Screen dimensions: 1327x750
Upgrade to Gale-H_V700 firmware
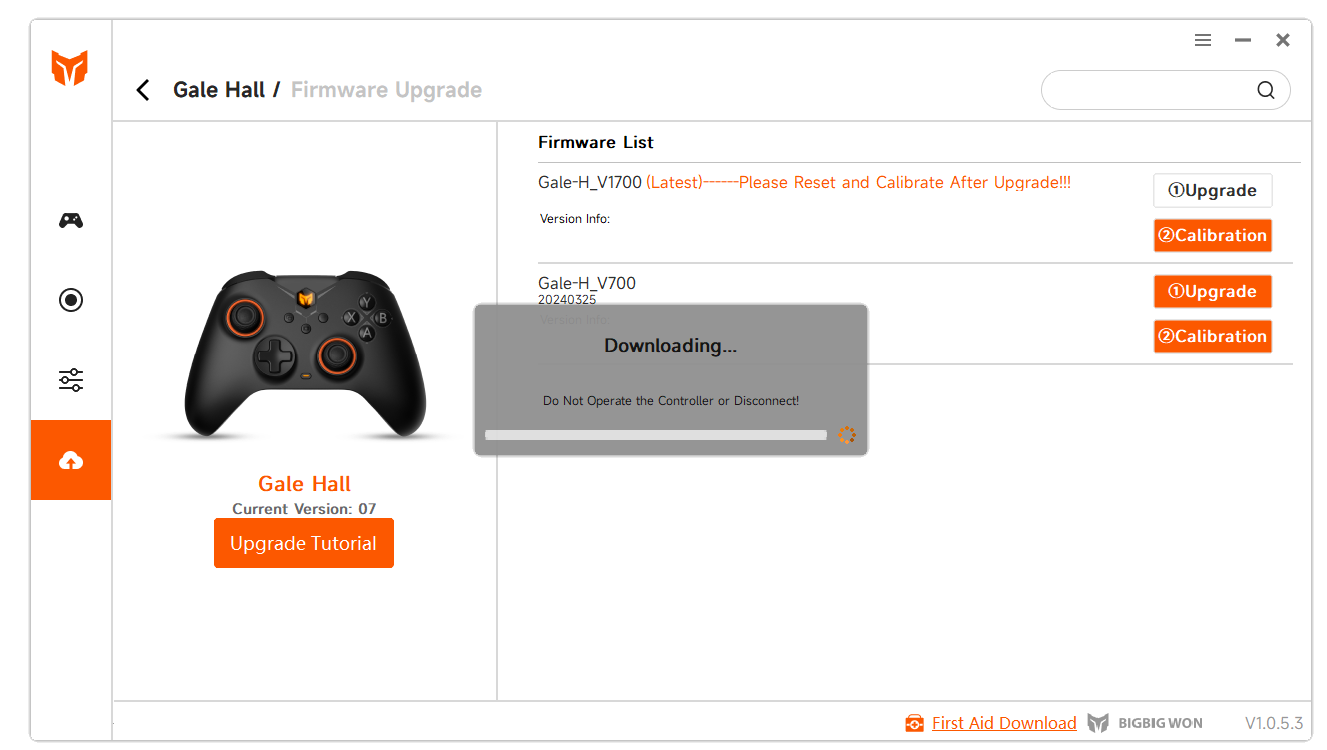[x=1212, y=291]
